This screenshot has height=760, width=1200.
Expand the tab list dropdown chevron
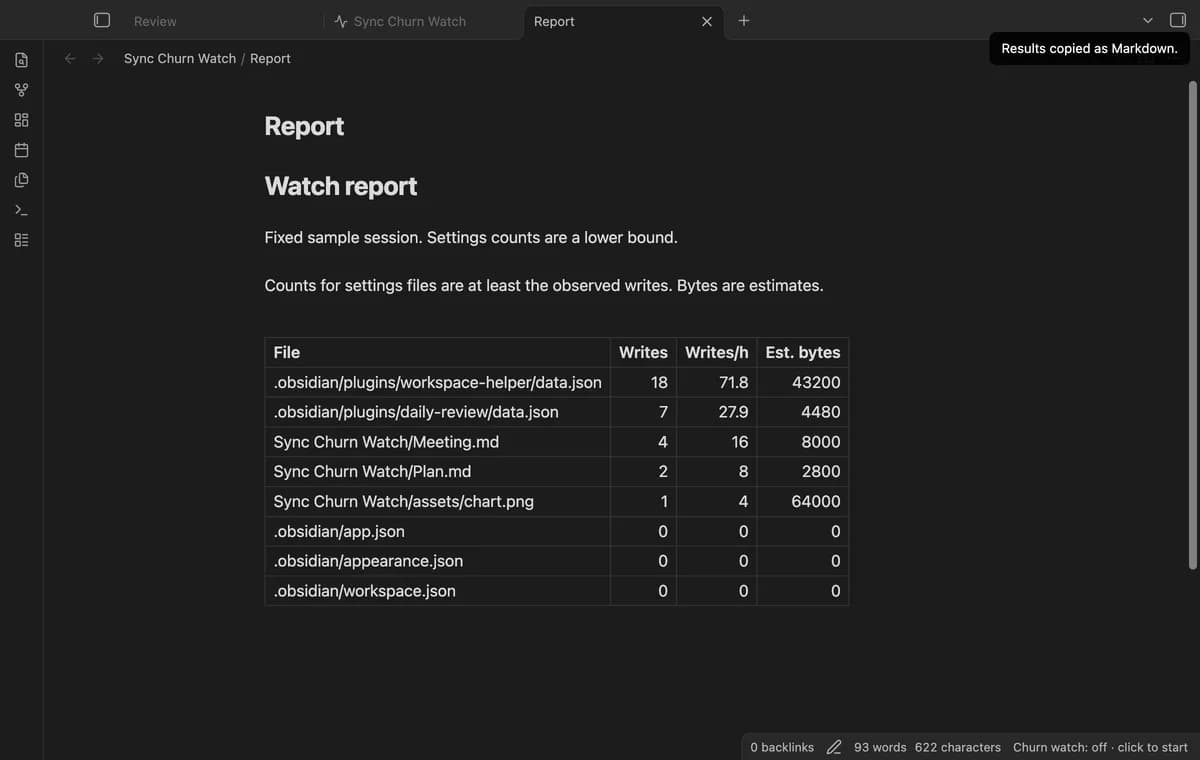click(x=1148, y=20)
